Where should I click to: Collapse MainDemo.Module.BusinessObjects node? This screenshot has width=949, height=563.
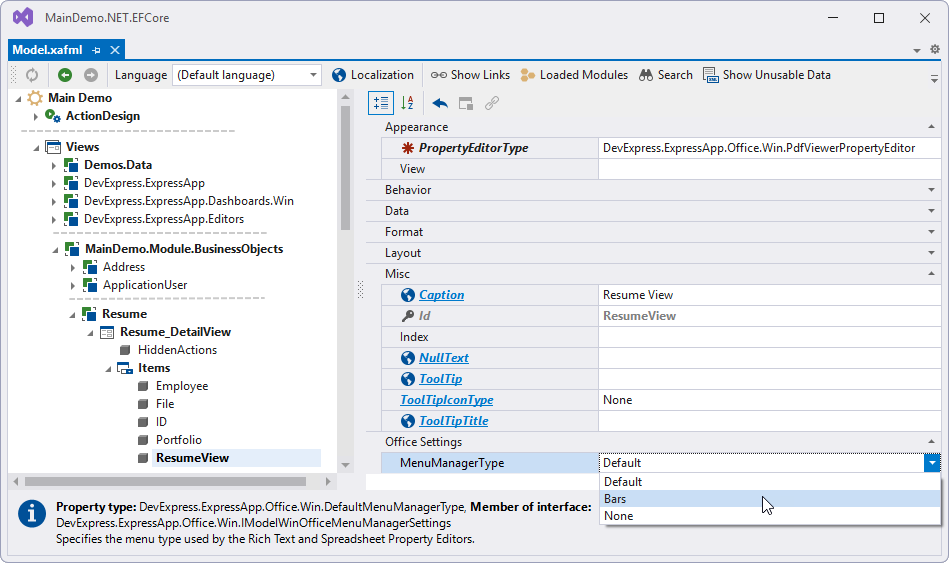(x=55, y=249)
